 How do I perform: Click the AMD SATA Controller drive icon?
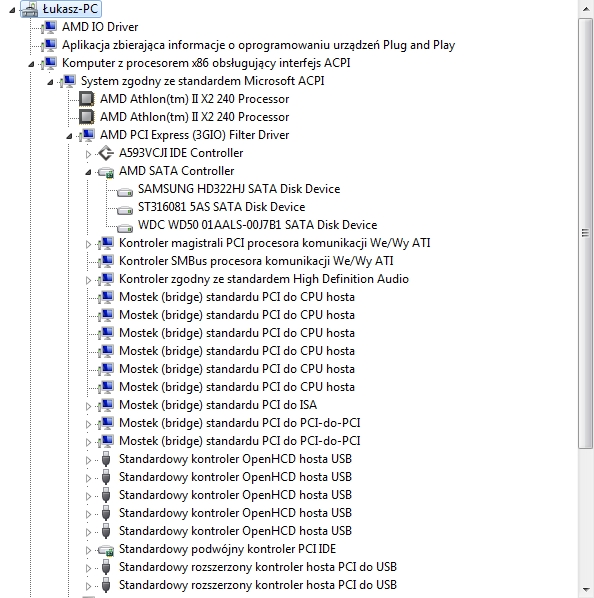(x=106, y=172)
